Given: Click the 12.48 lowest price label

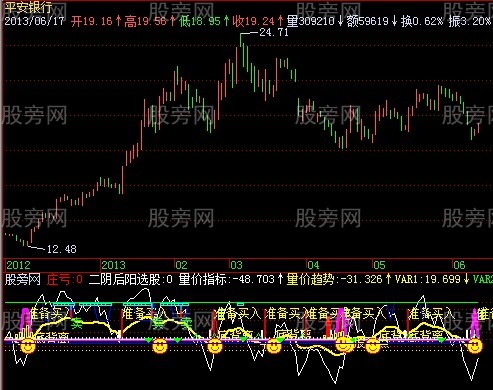Looking at the screenshot, I should click(62, 249).
